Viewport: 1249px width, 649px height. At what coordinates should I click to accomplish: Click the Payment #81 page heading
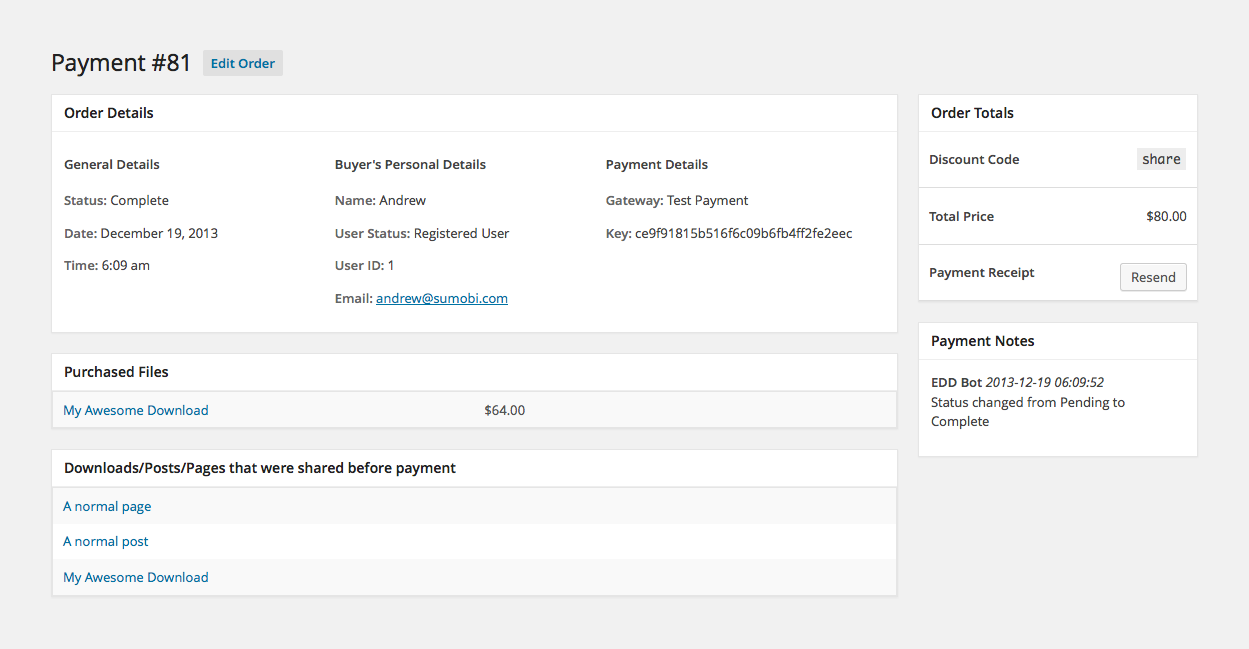click(x=121, y=63)
